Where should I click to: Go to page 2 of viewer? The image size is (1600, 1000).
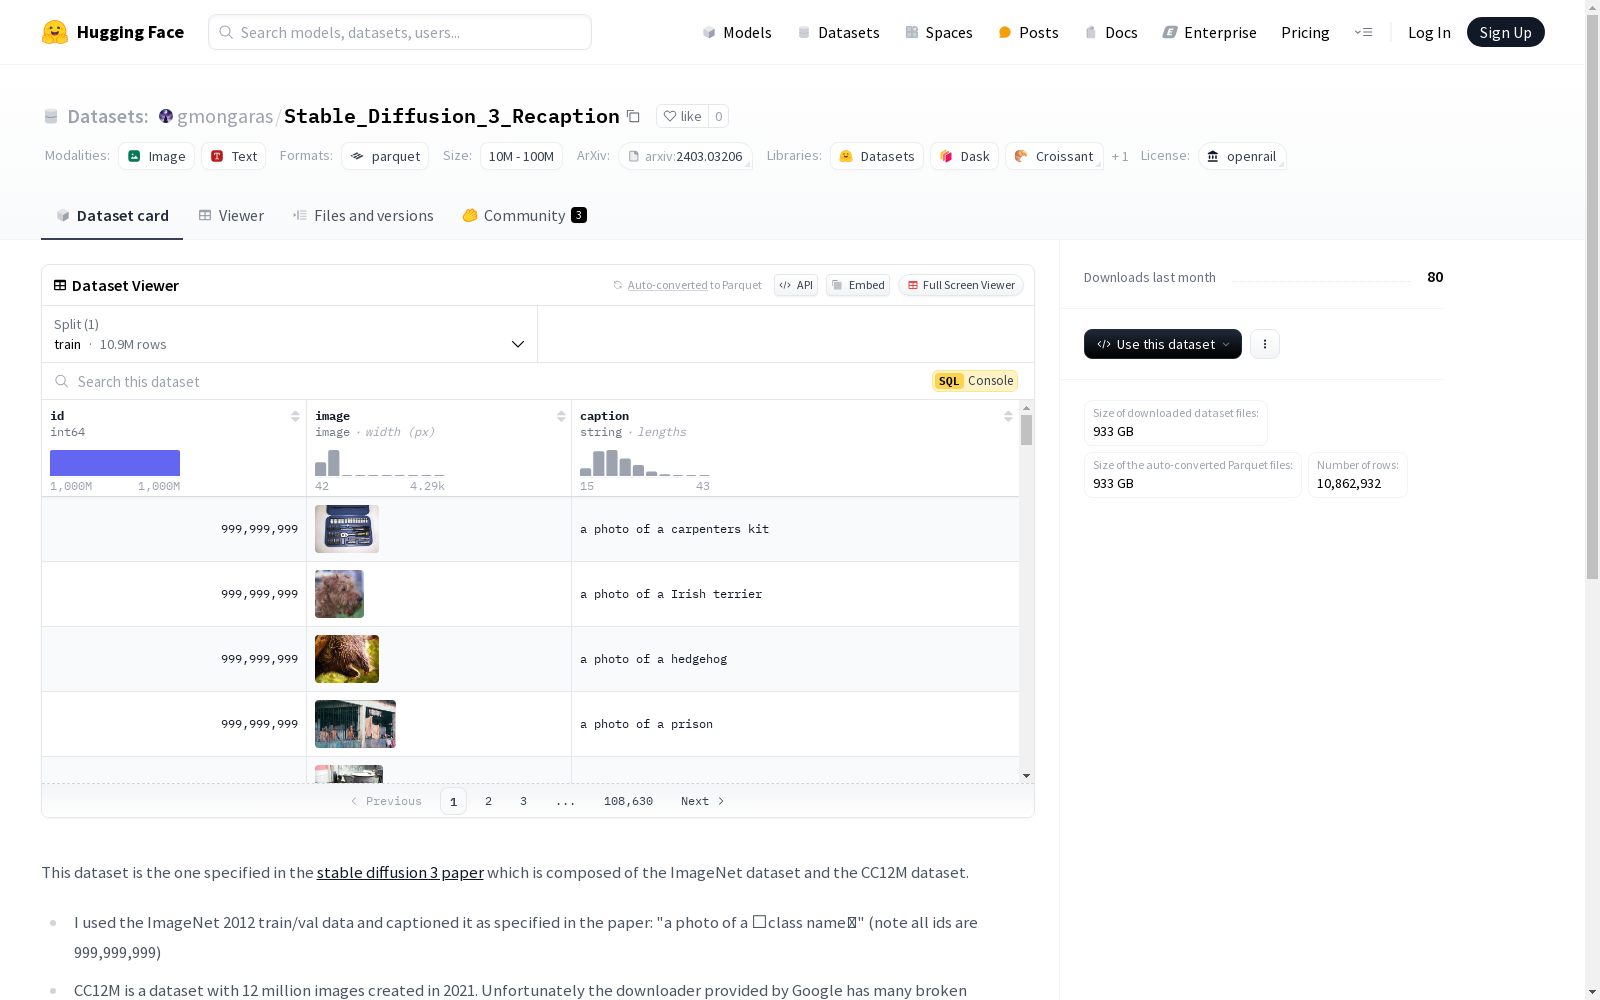(x=488, y=801)
